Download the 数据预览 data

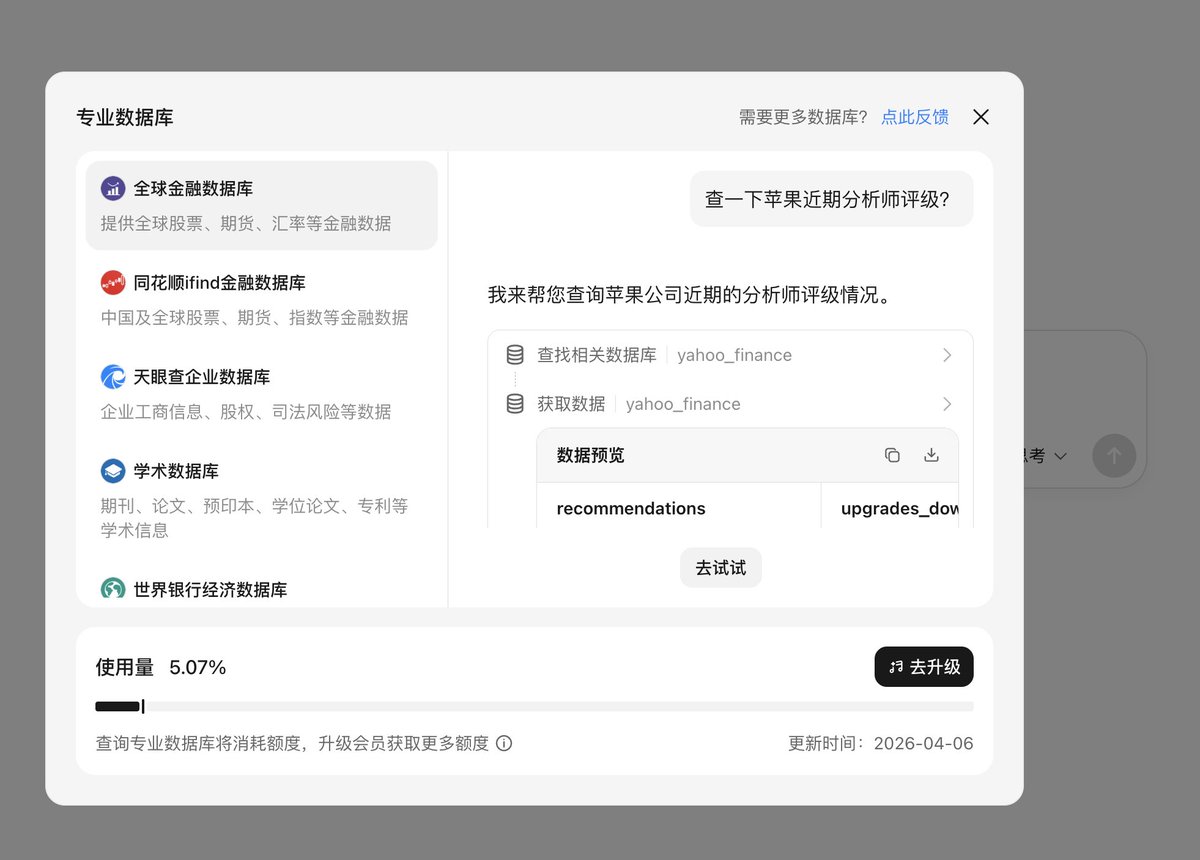pos(931,455)
